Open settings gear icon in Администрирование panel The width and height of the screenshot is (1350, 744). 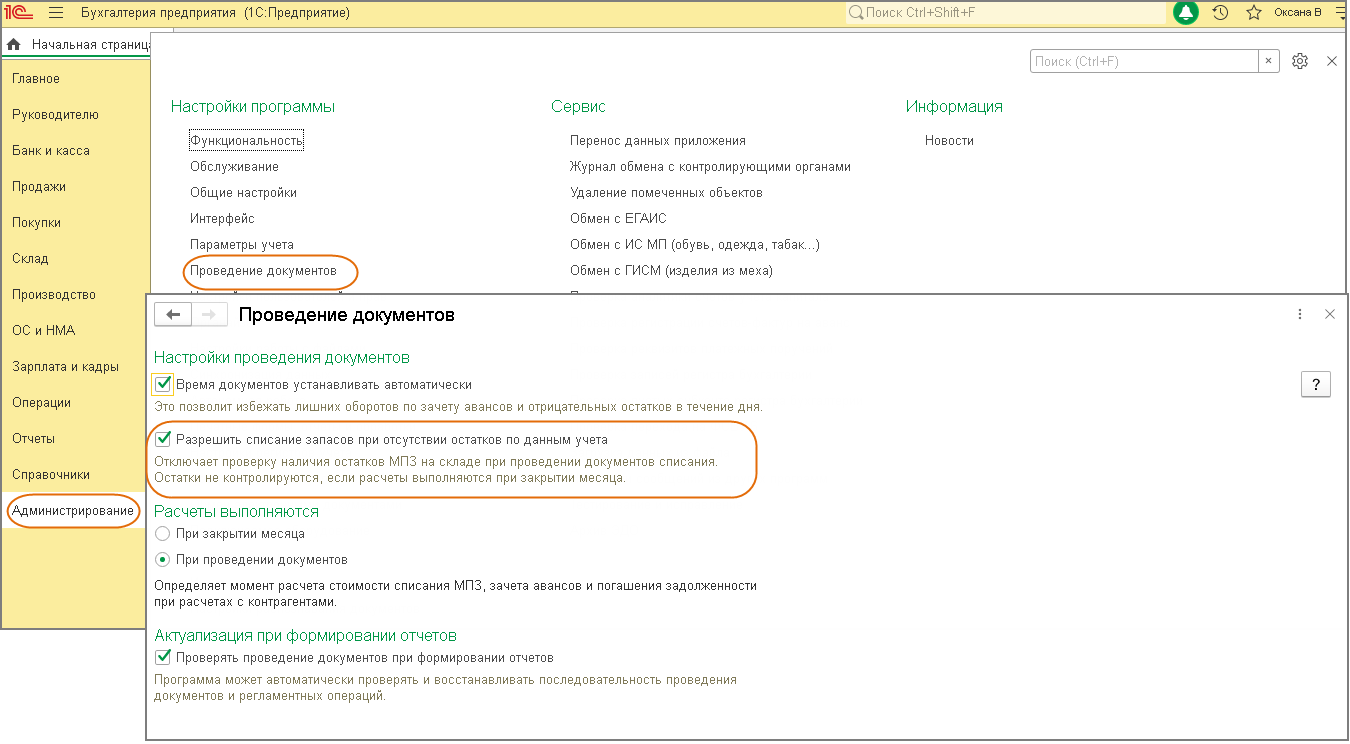1300,61
